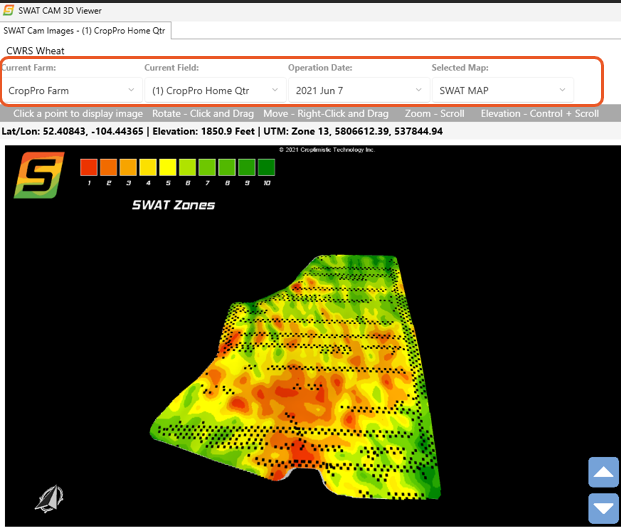This screenshot has width=621, height=529.
Task: Click 'Click a point to display image' hint
Action: point(78,114)
